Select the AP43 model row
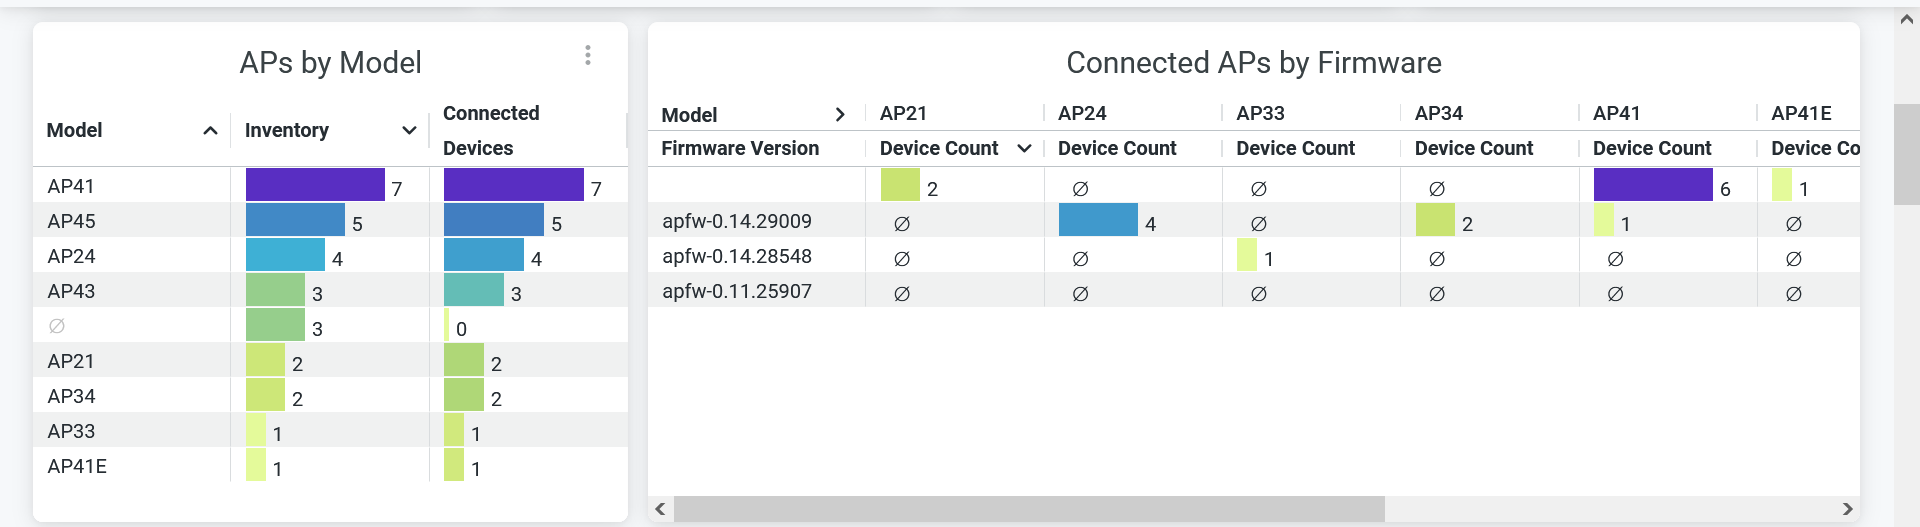1920x527 pixels. click(72, 291)
